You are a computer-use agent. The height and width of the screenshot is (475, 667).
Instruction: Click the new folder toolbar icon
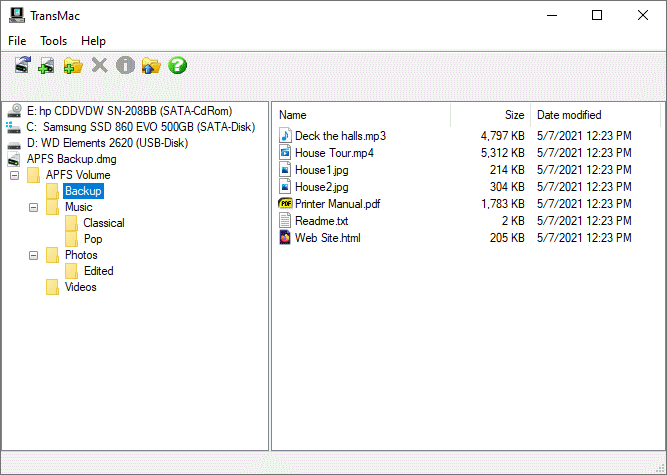tap(73, 66)
